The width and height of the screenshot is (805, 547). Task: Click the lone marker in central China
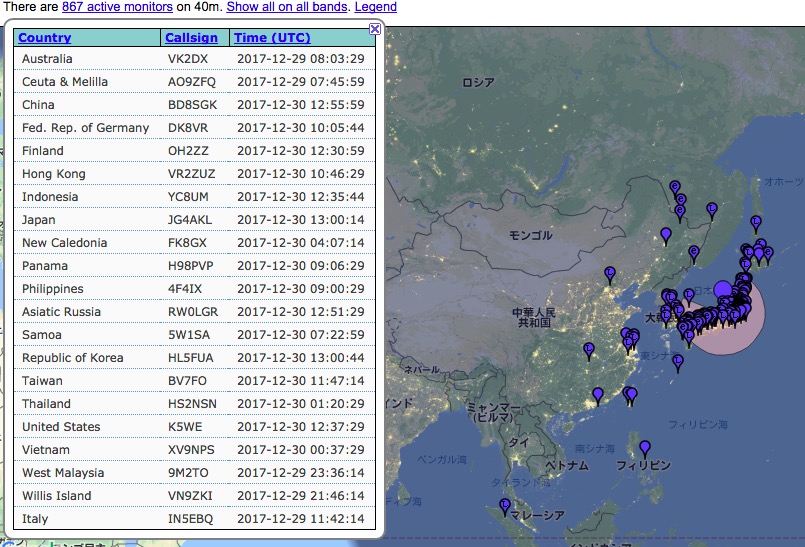pos(589,350)
